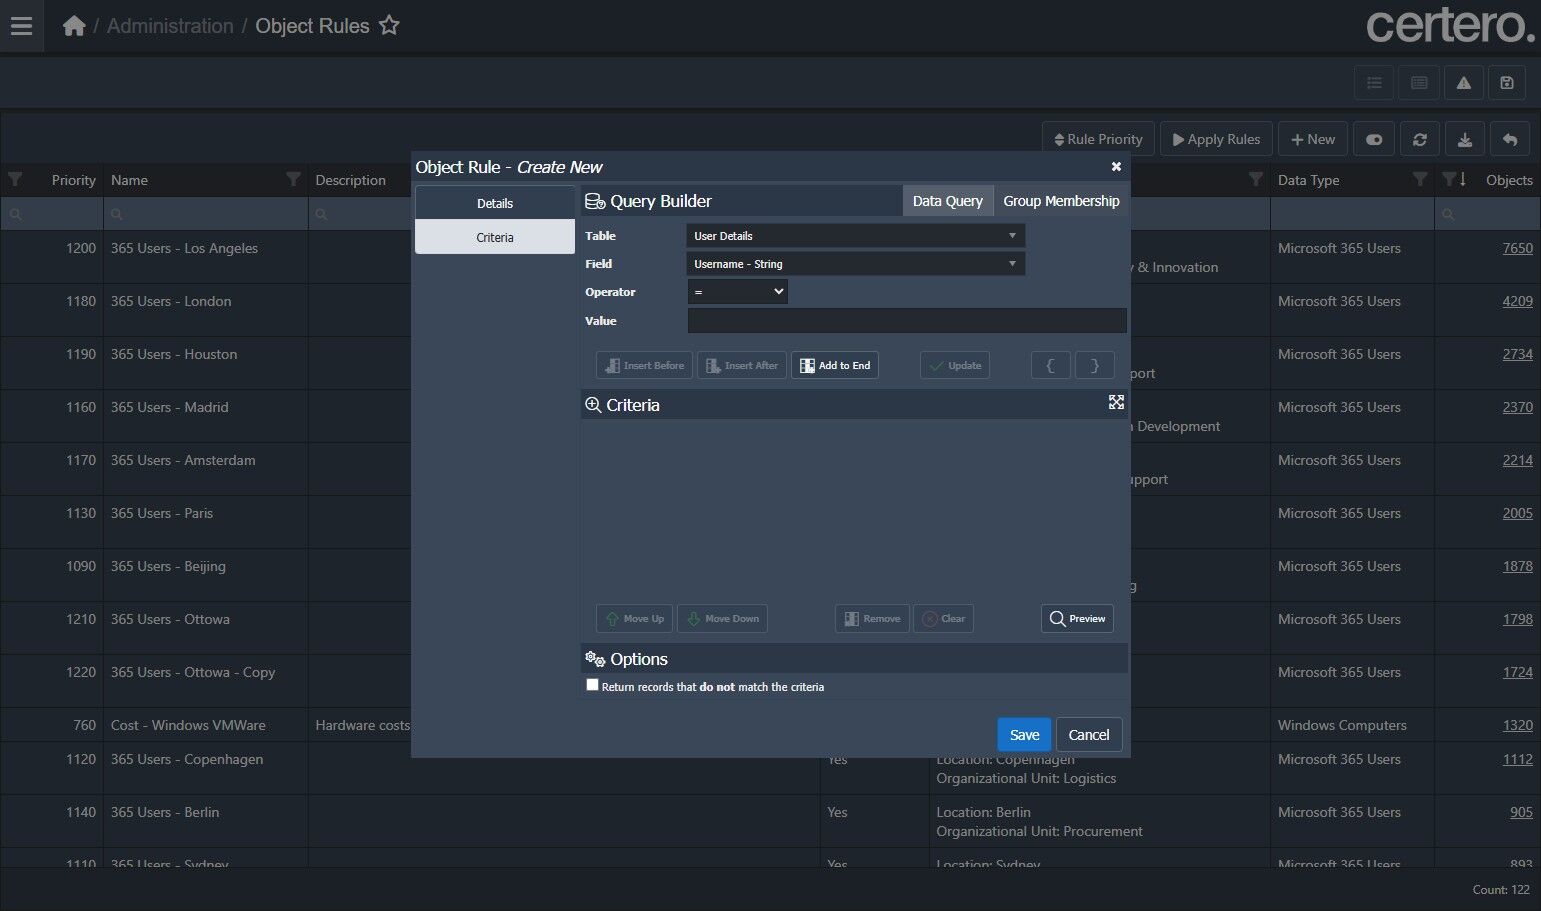The image size is (1541, 911).
Task: Open the hamburger navigation menu
Action: click(21, 26)
